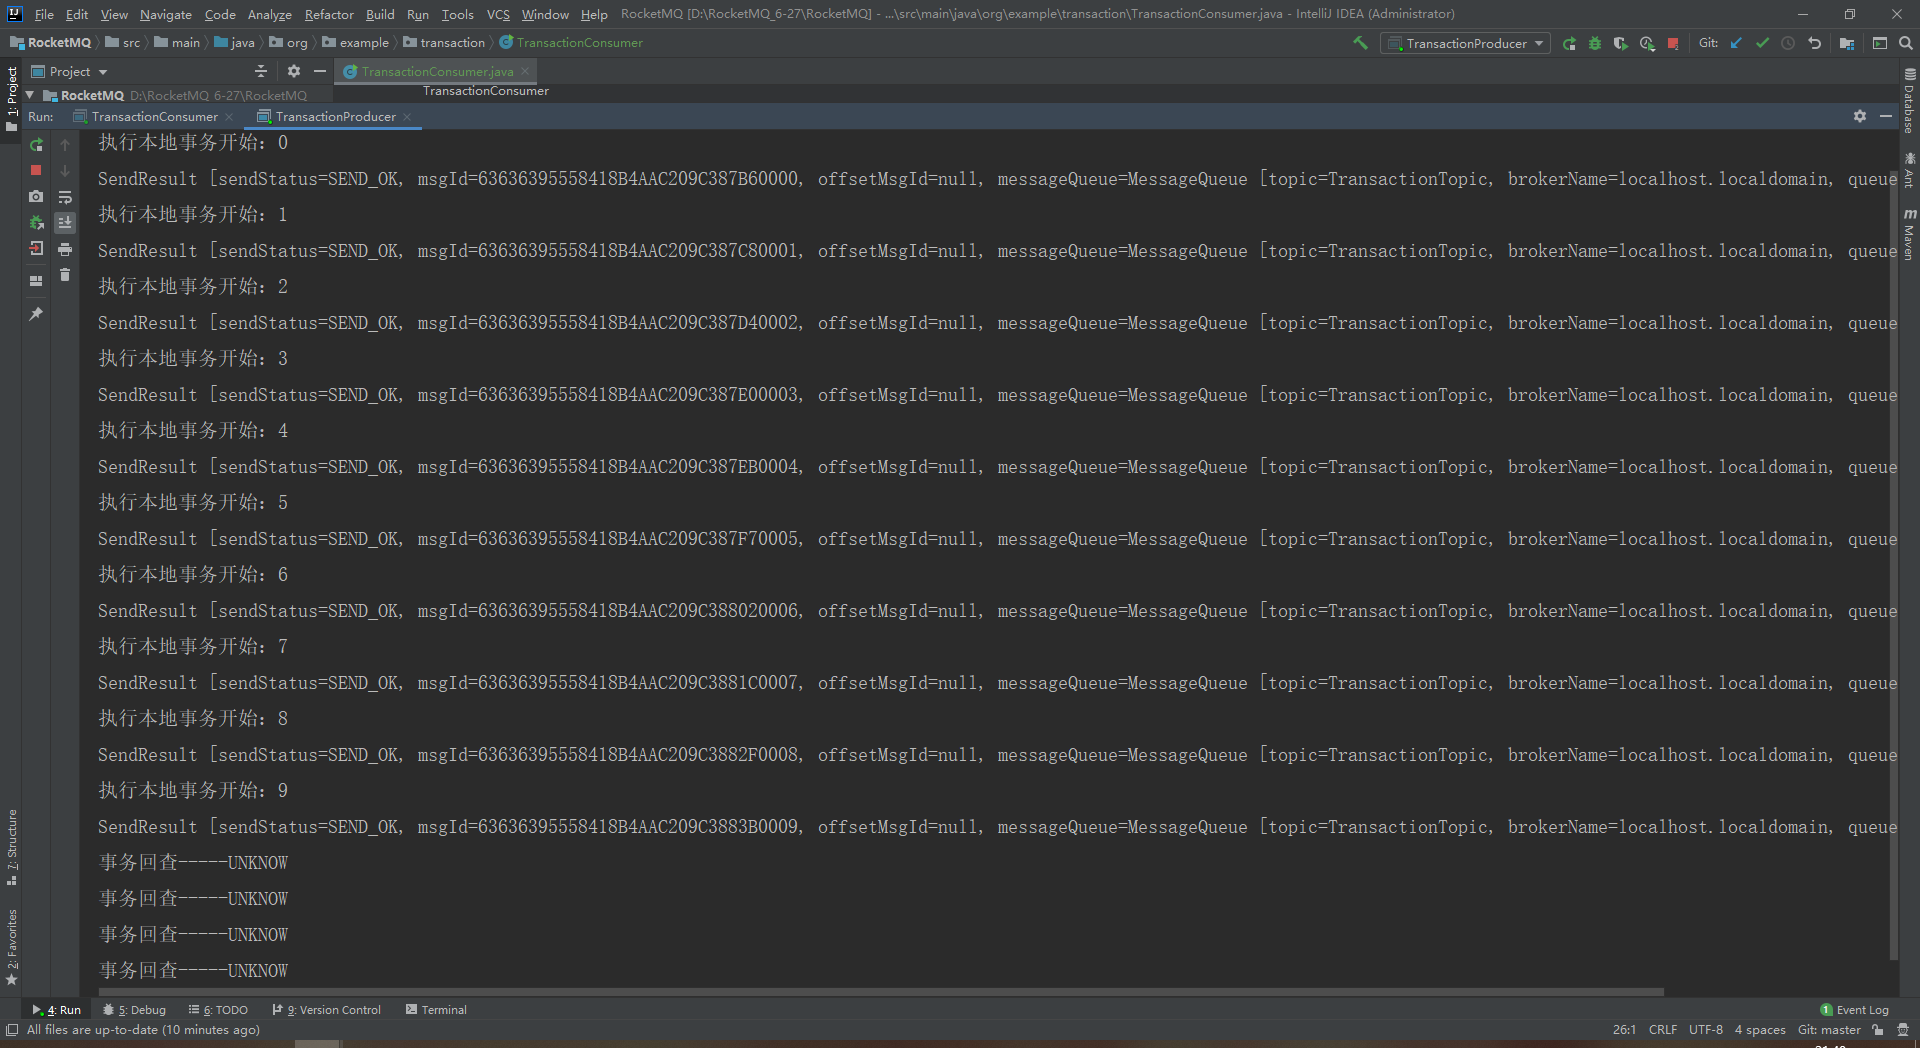Rerun the process in the Run panel
Viewport: 1920px width, 1048px height.
[x=36, y=145]
